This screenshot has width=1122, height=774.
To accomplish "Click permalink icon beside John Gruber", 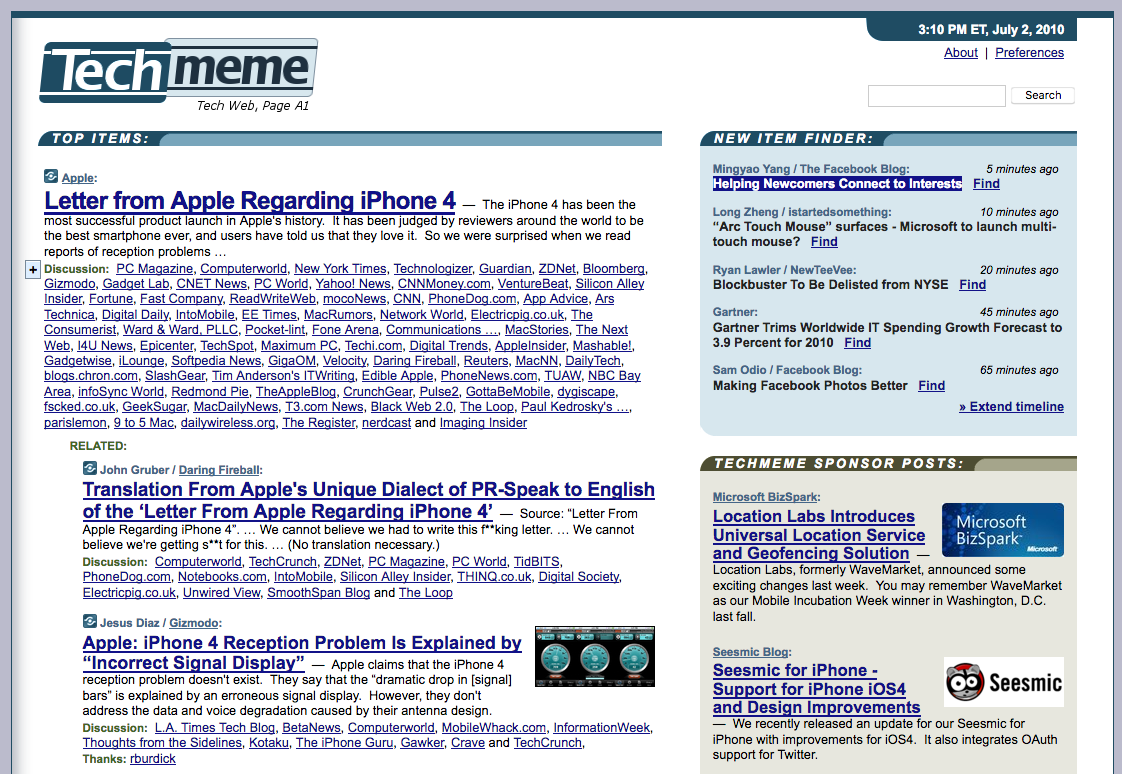I will (x=89, y=469).
